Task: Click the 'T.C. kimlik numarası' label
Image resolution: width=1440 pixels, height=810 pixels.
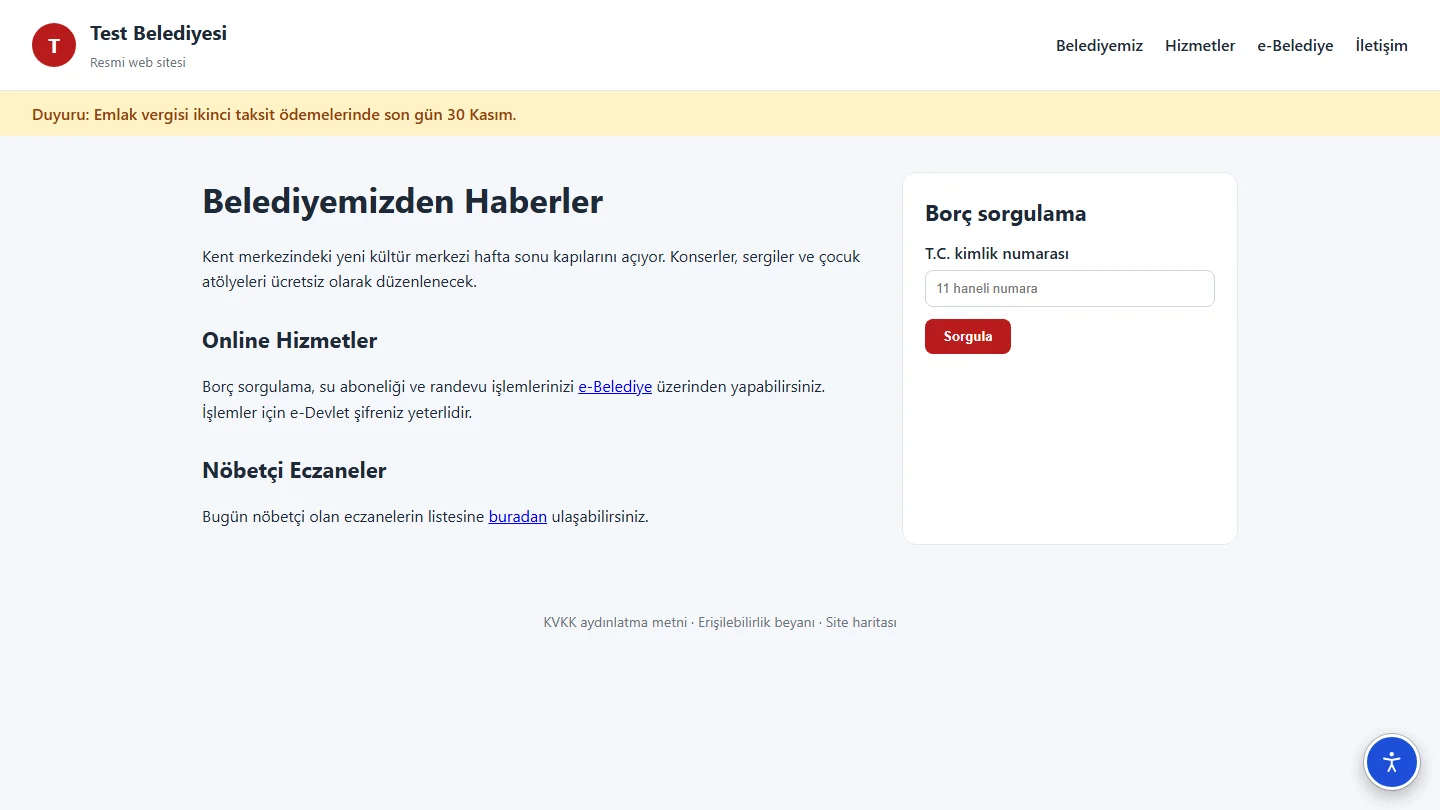Action: coord(997,253)
